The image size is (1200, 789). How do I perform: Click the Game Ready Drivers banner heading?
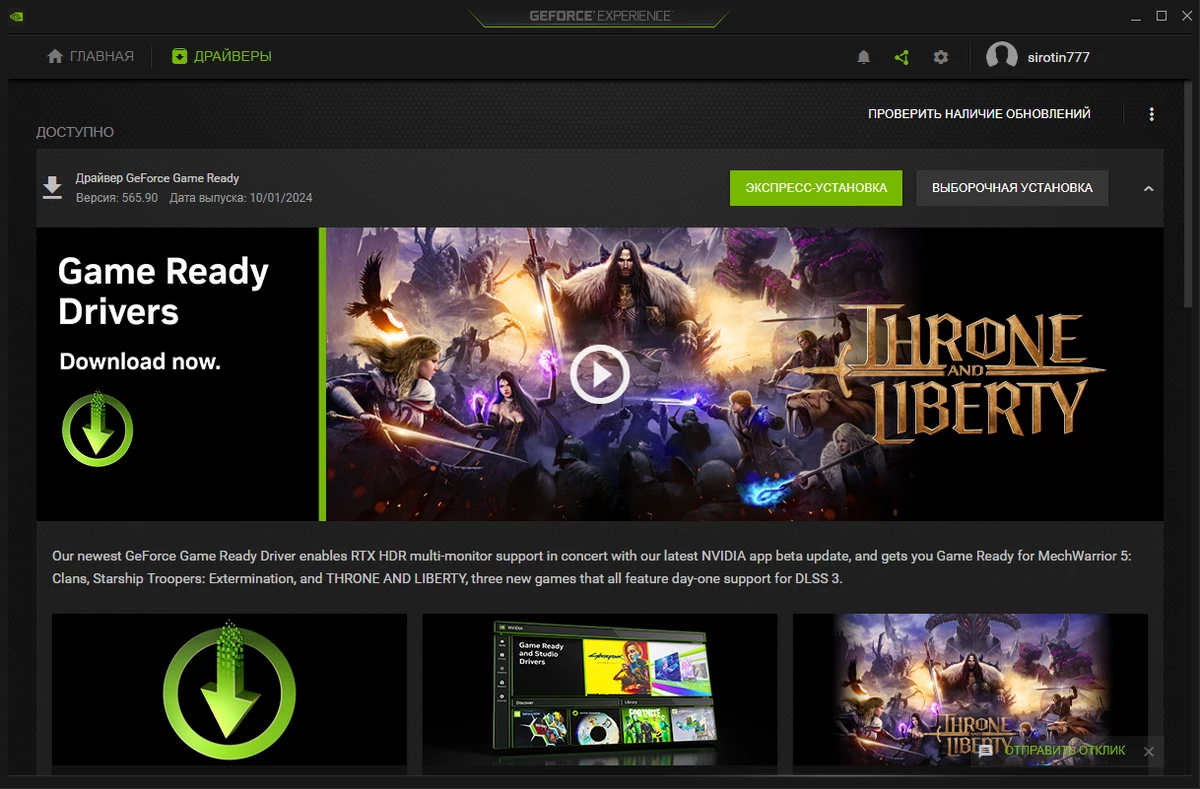coord(164,291)
